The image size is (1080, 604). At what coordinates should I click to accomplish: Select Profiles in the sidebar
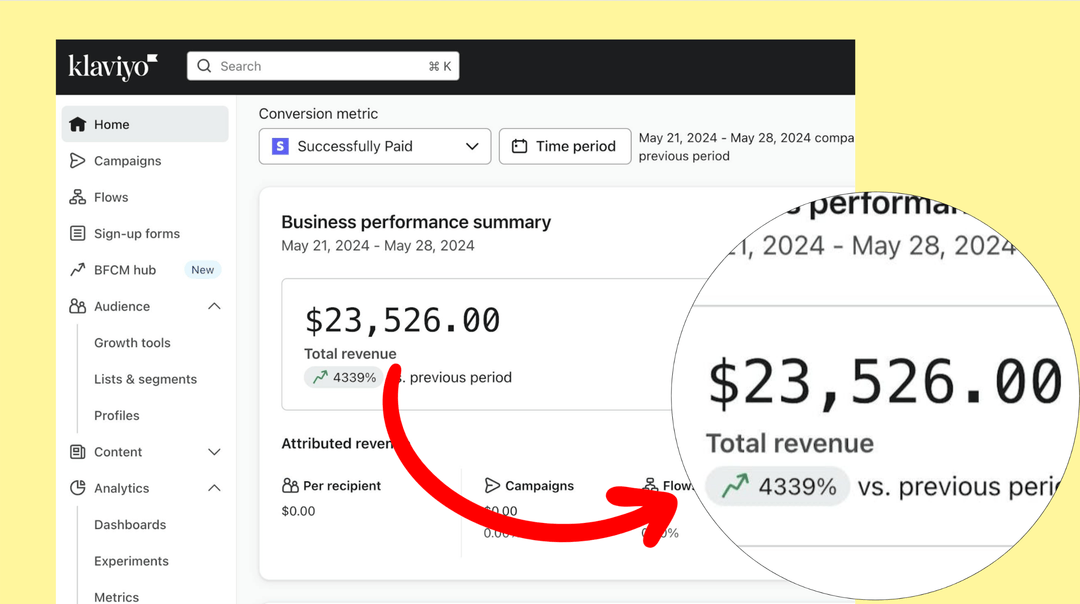pyautogui.click(x=117, y=416)
